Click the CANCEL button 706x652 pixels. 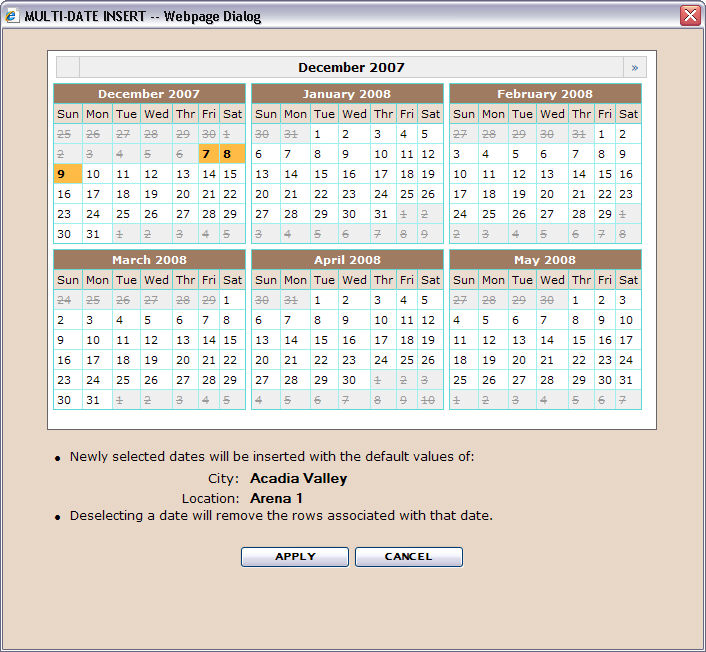coord(408,557)
